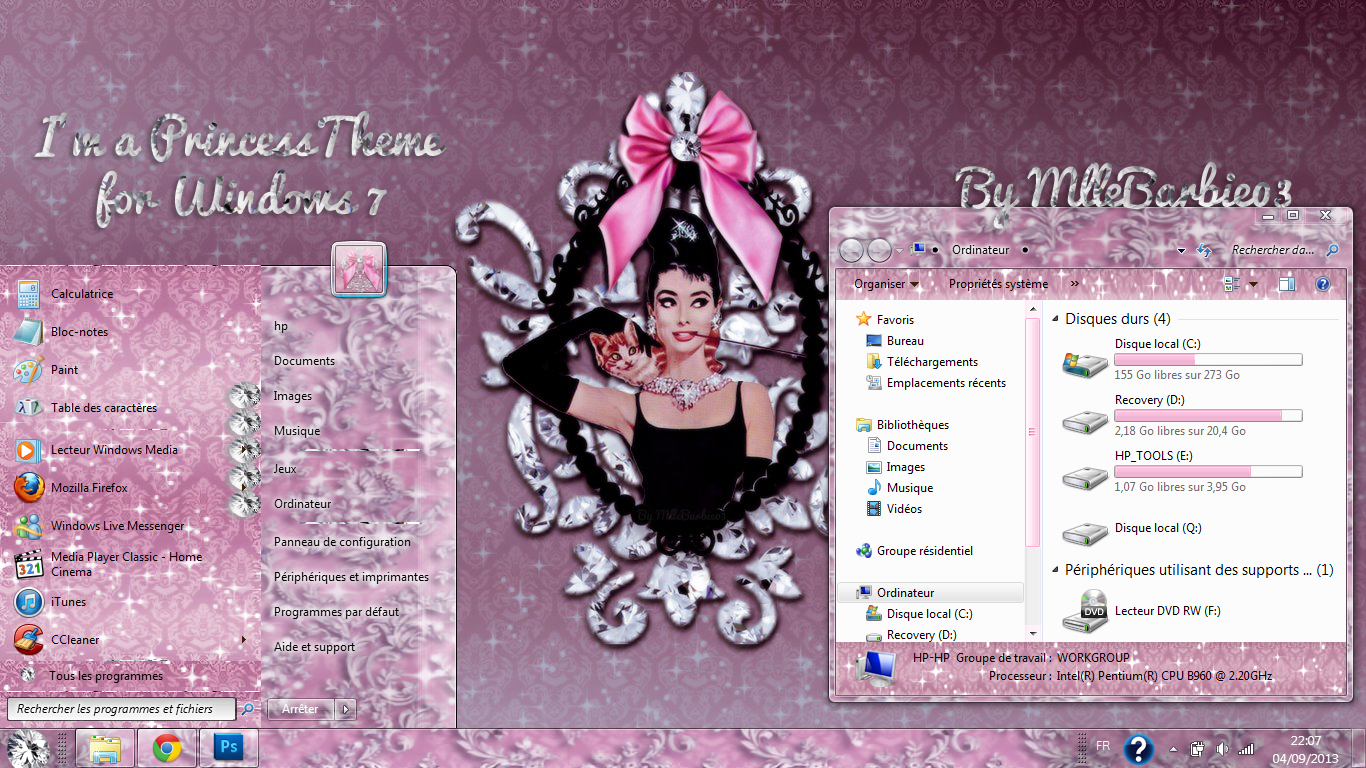Screen dimensions: 1366x768
Task: Focus the Rechercher les programmes et fichiers box
Action: point(122,709)
